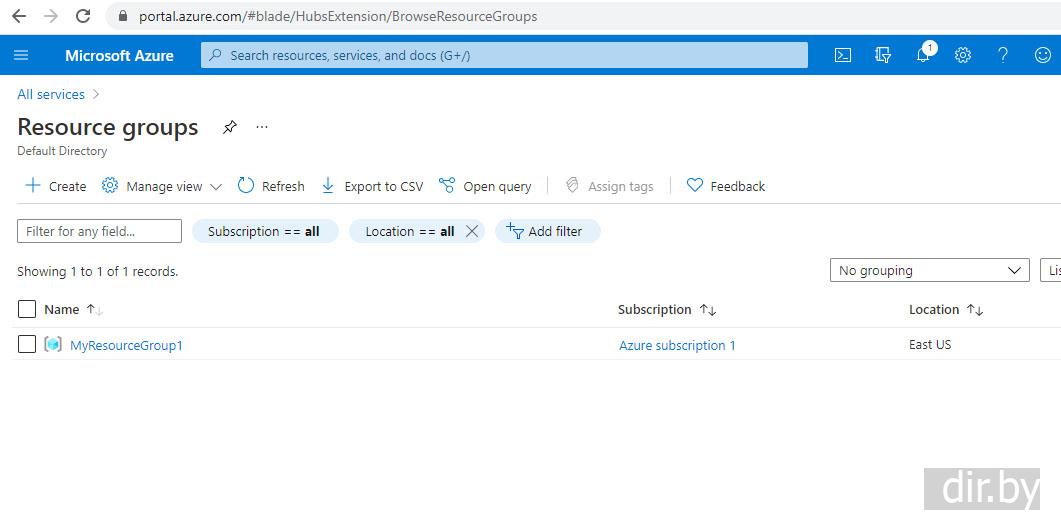
Task: Open the Manage view dropdown
Action: pyautogui.click(x=162, y=186)
